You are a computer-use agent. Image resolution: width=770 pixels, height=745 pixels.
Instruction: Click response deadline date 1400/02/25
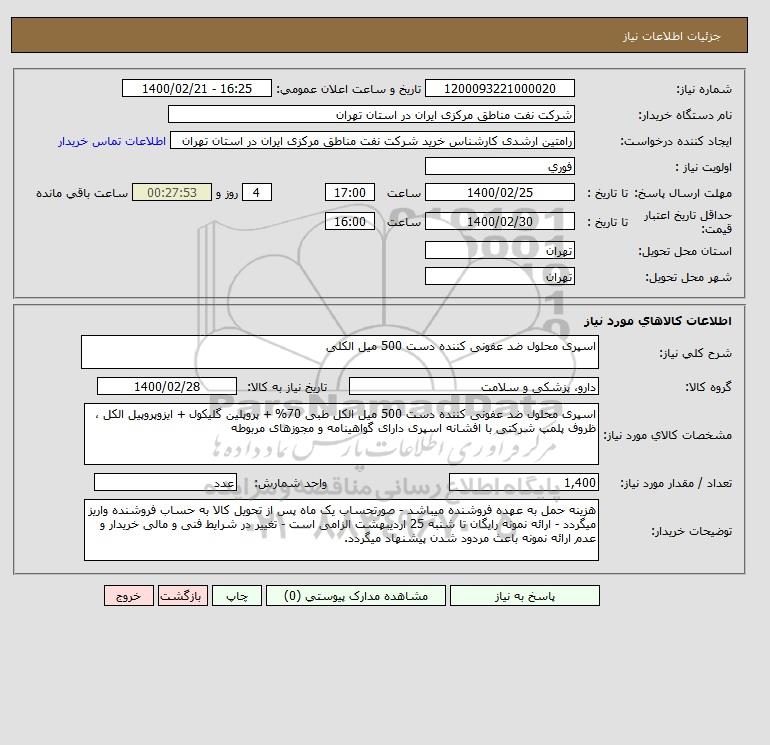499,193
